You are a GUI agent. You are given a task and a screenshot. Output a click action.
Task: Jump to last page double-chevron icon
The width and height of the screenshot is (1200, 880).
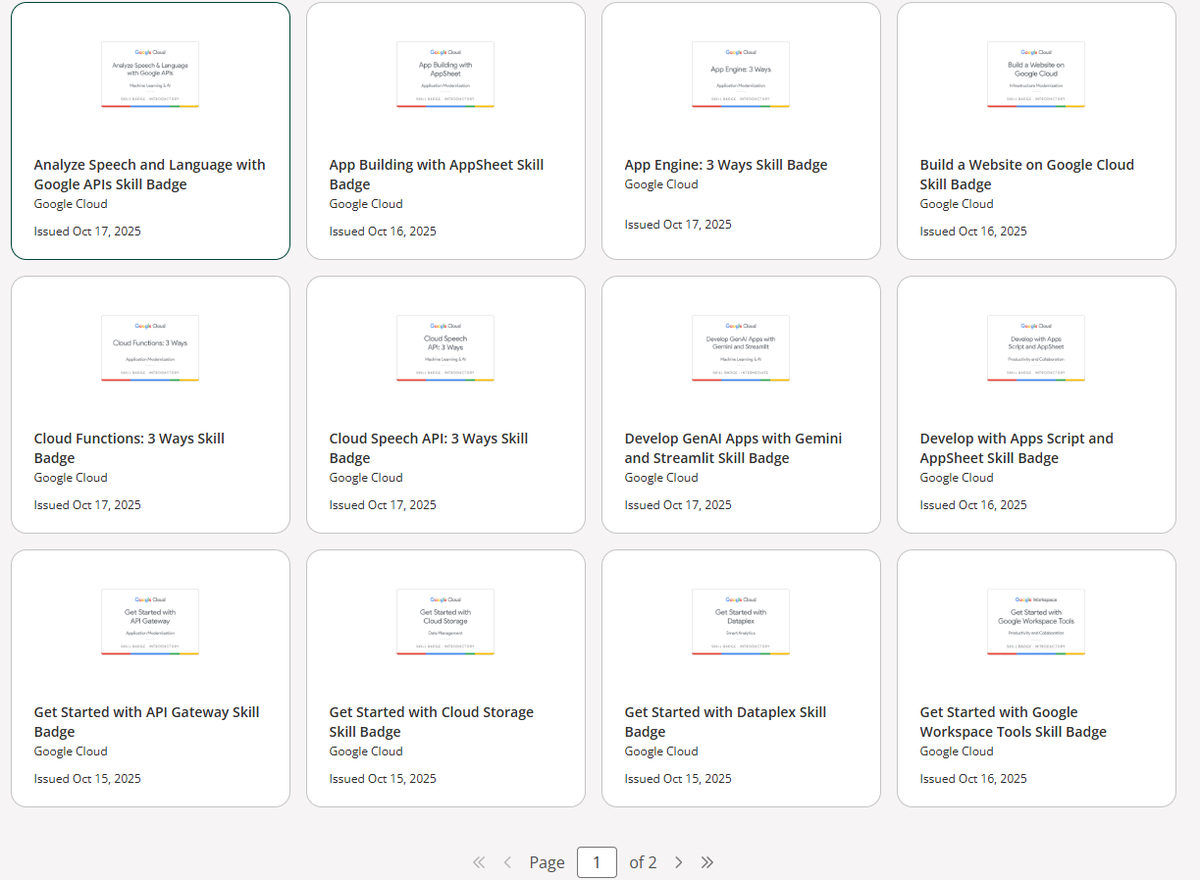[x=707, y=862]
